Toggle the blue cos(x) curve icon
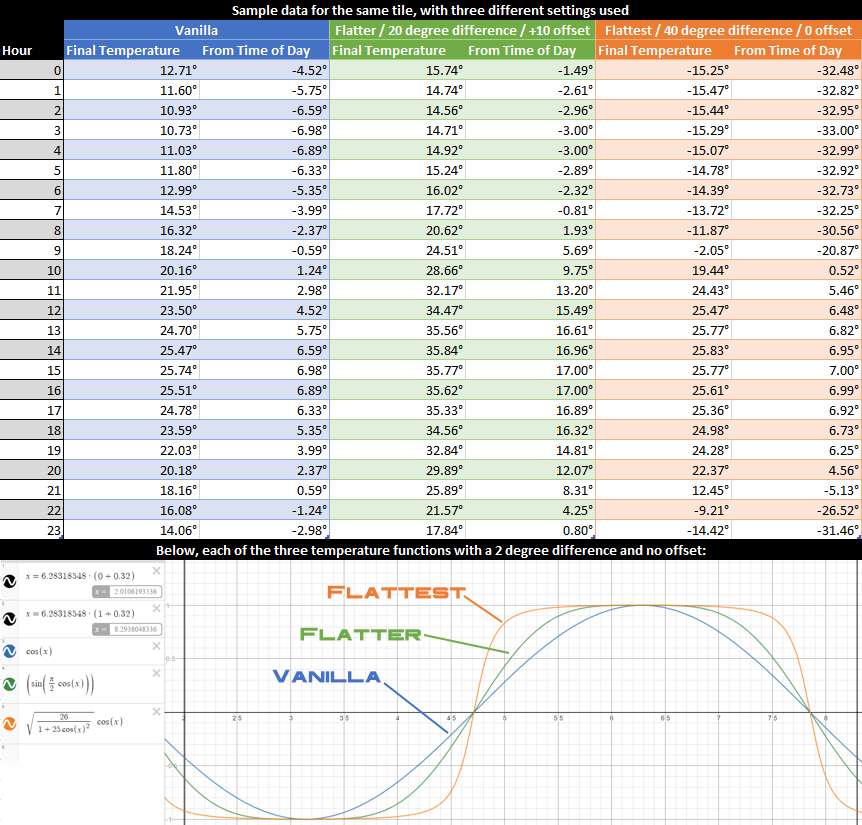 (x=9, y=651)
